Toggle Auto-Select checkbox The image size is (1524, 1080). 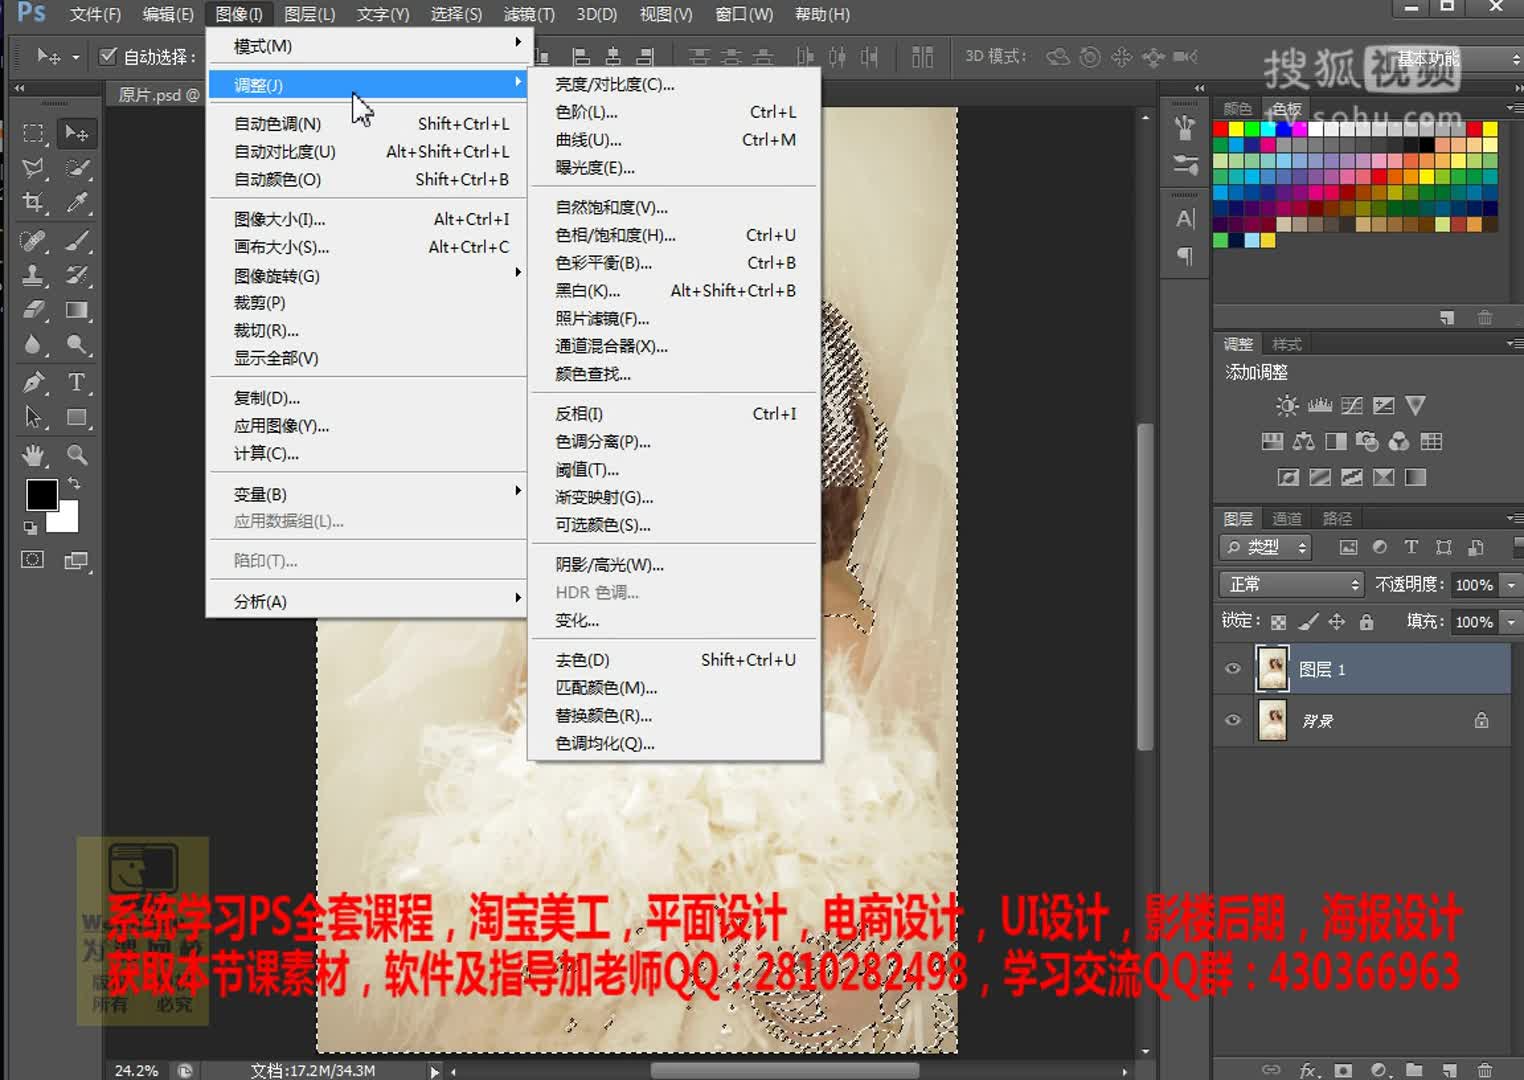point(108,56)
